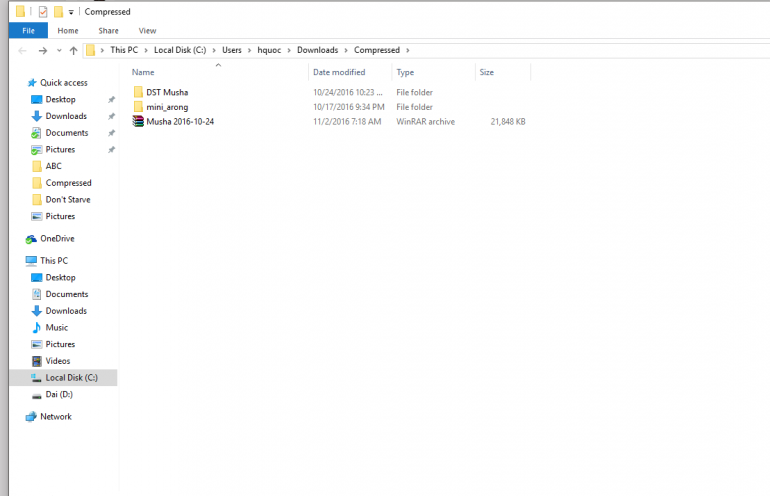Open Don't Starve folder in Quick access
Image resolution: width=770 pixels, height=496 pixels.
(x=67, y=199)
